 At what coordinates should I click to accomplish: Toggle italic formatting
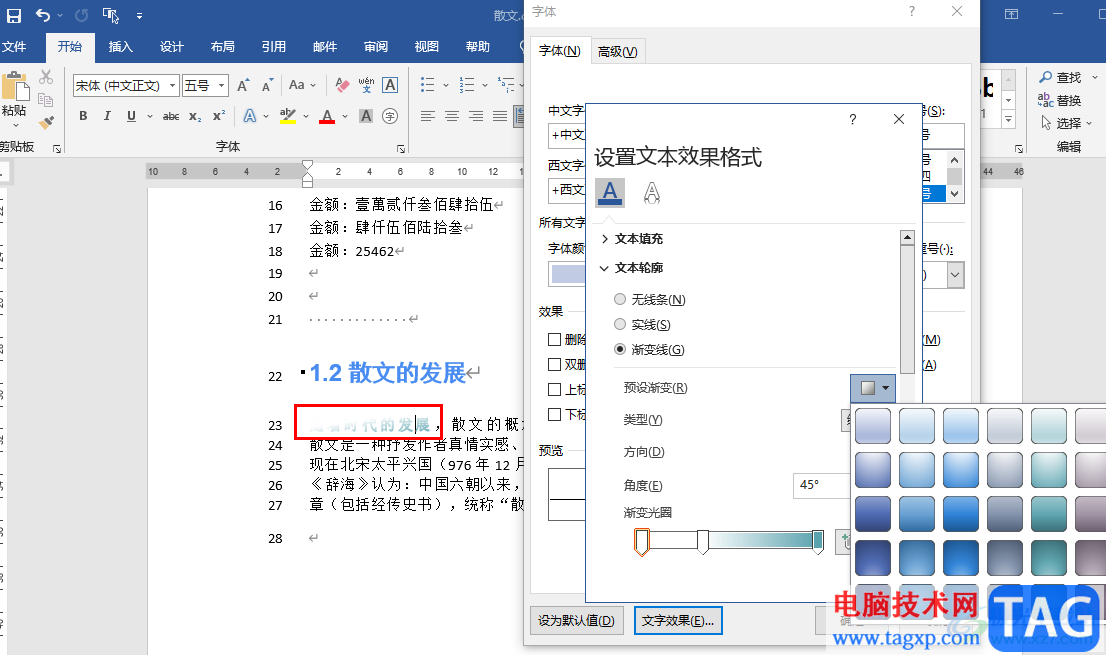pyautogui.click(x=107, y=116)
